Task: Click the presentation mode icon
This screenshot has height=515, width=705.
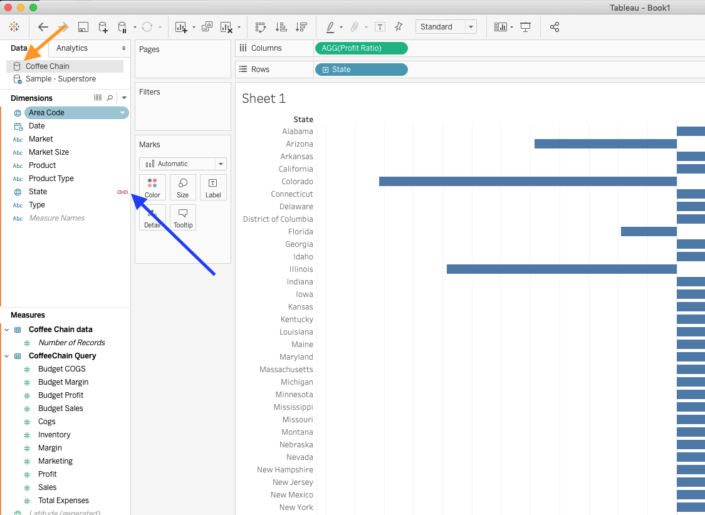Action: click(x=525, y=27)
